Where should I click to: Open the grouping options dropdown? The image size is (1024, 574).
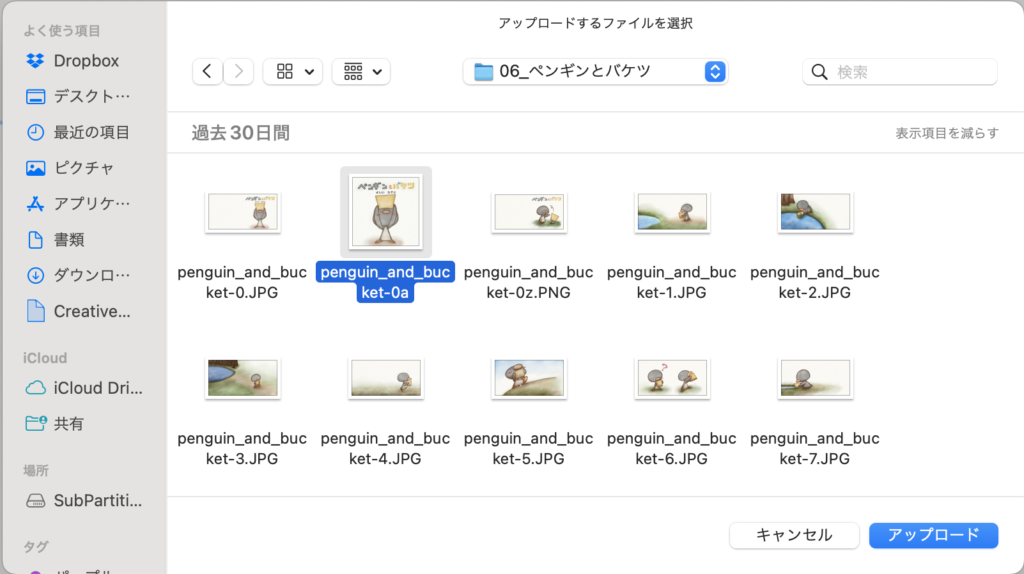(361, 71)
